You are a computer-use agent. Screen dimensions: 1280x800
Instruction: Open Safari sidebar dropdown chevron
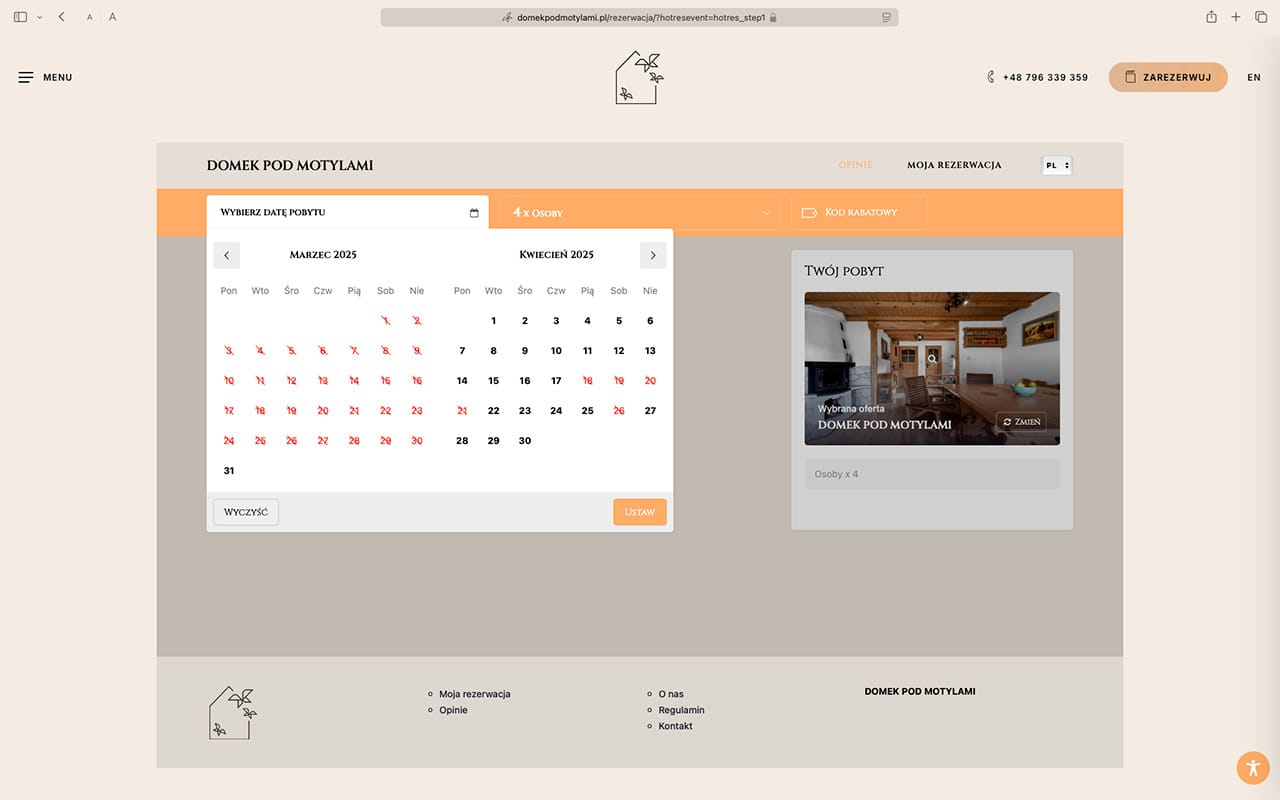[x=40, y=17]
